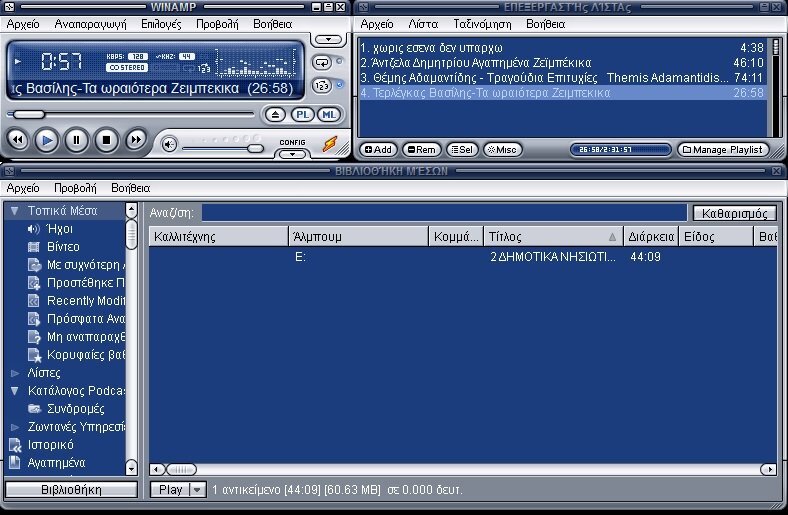Screen dimensions: 788x515
Task: Click the volume slider handle
Action: [255, 148]
